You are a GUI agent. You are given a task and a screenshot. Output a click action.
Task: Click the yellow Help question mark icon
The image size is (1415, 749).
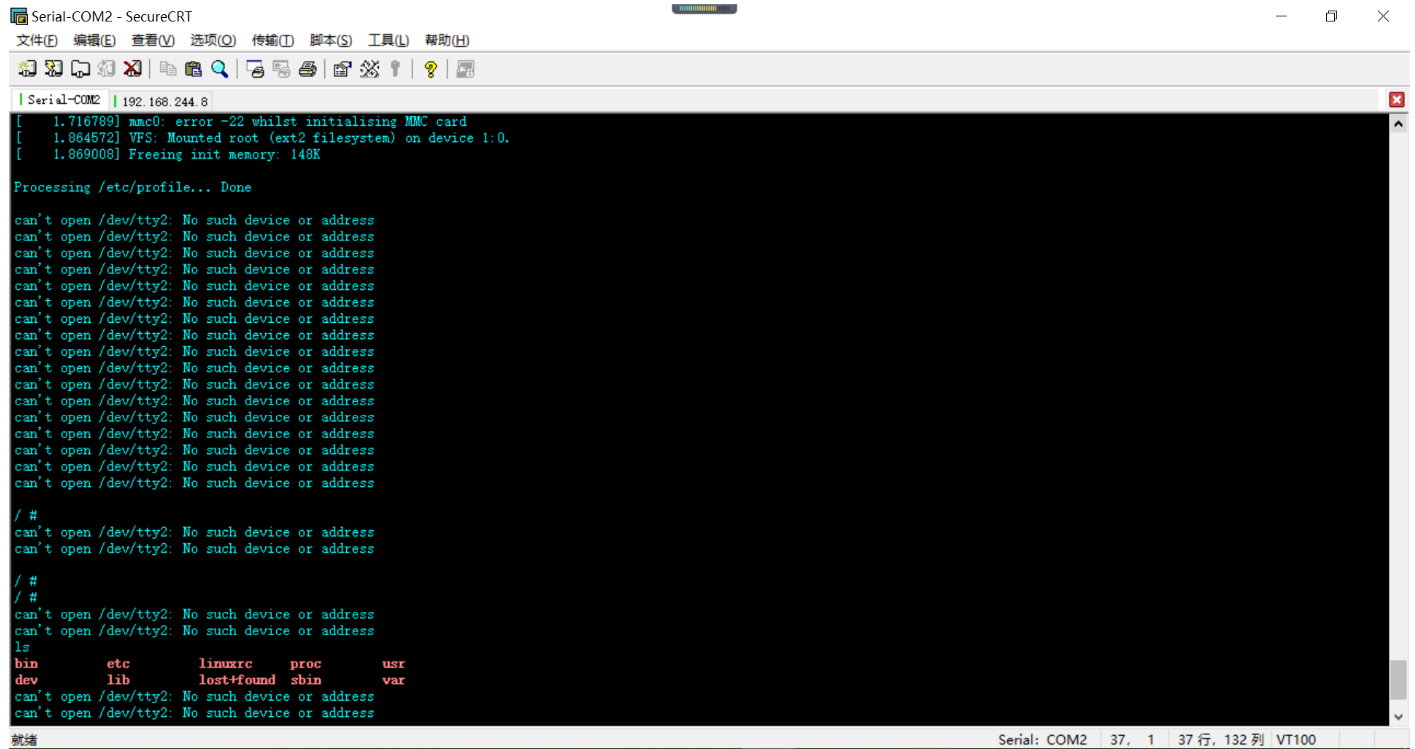coord(431,69)
